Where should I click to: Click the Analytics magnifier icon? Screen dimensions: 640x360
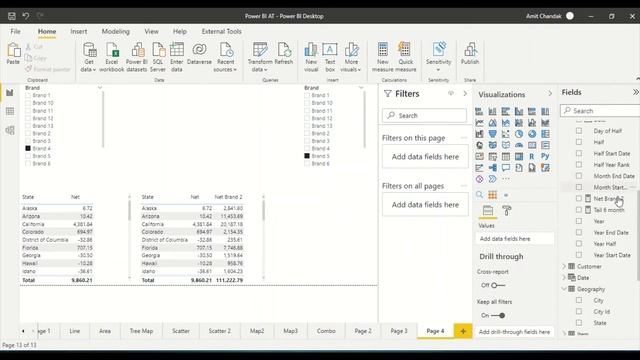(x=480, y=195)
